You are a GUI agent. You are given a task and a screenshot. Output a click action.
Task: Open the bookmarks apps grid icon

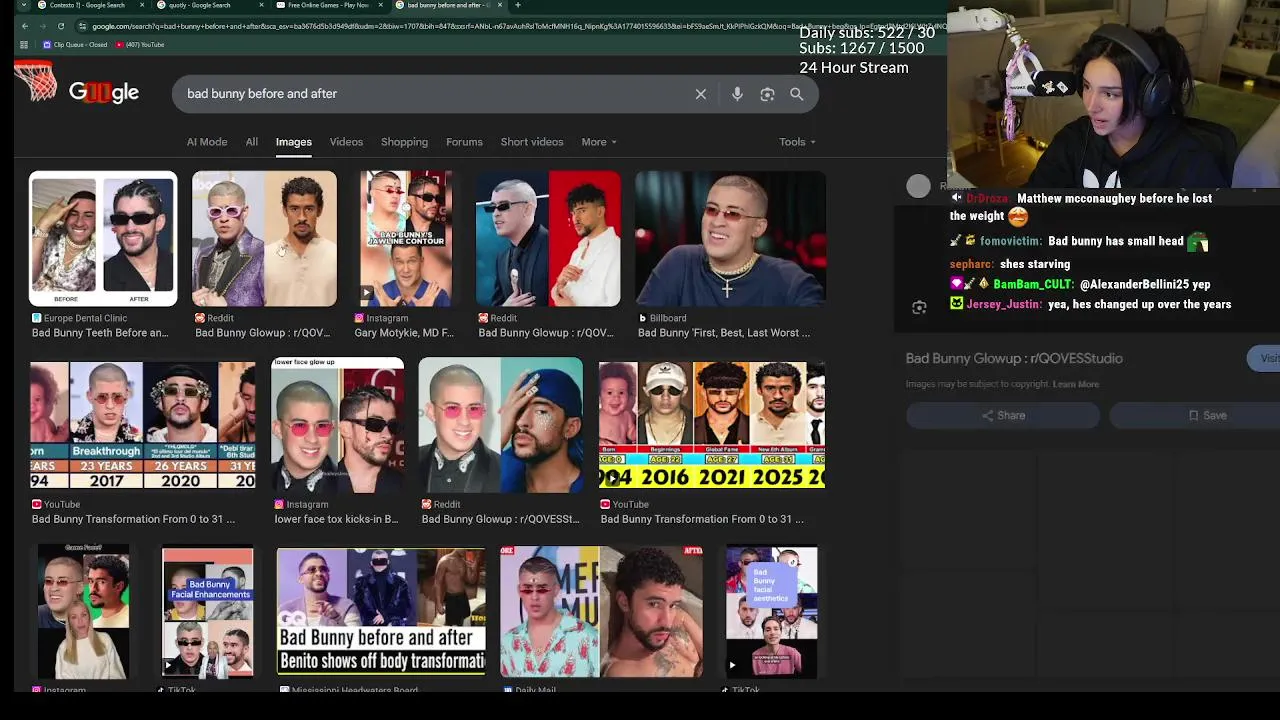26,45
